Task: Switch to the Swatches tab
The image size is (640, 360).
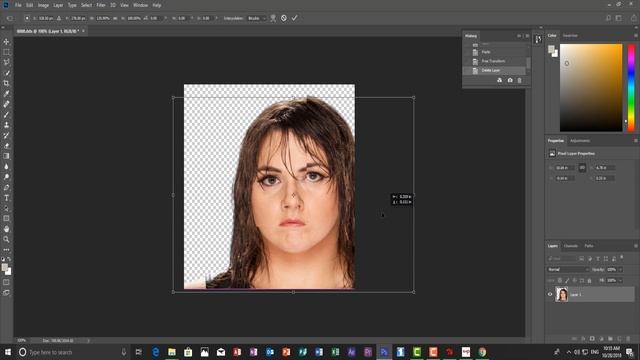Action: tap(570, 36)
